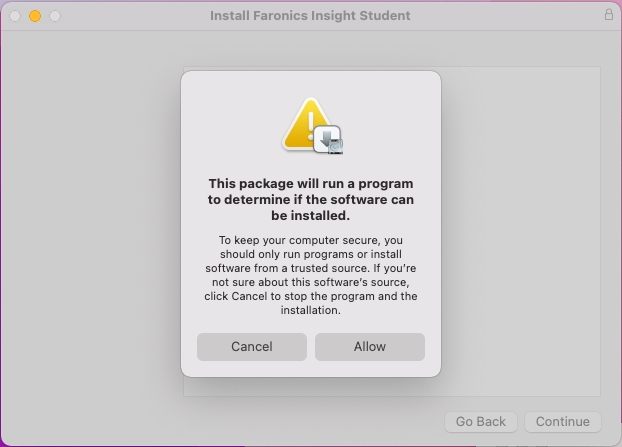
Task: Click the Go Back button
Action: pos(480,421)
